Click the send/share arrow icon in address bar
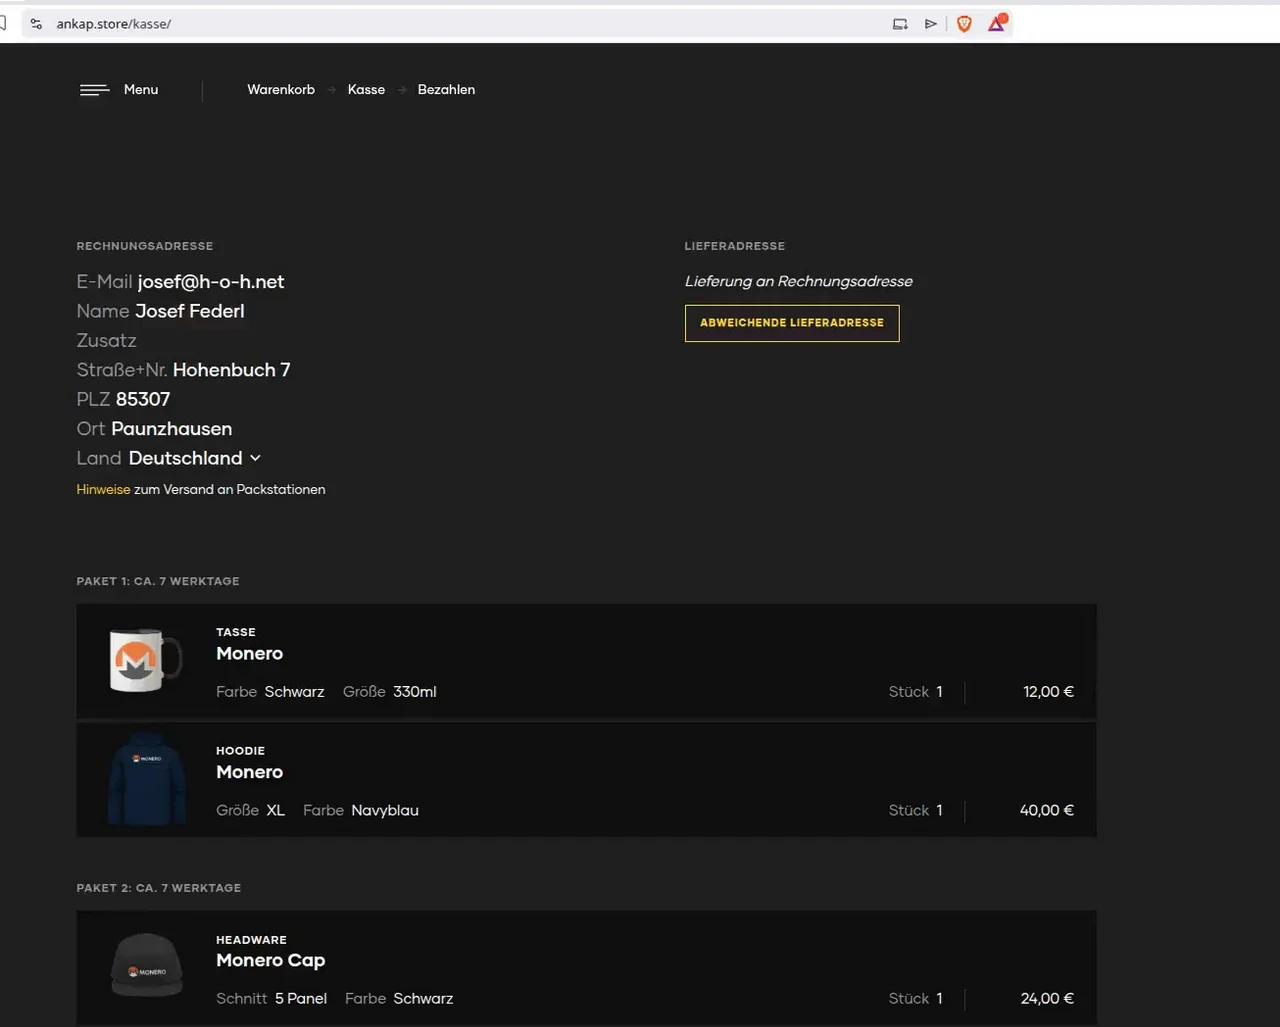The image size is (1280, 1027). point(931,24)
